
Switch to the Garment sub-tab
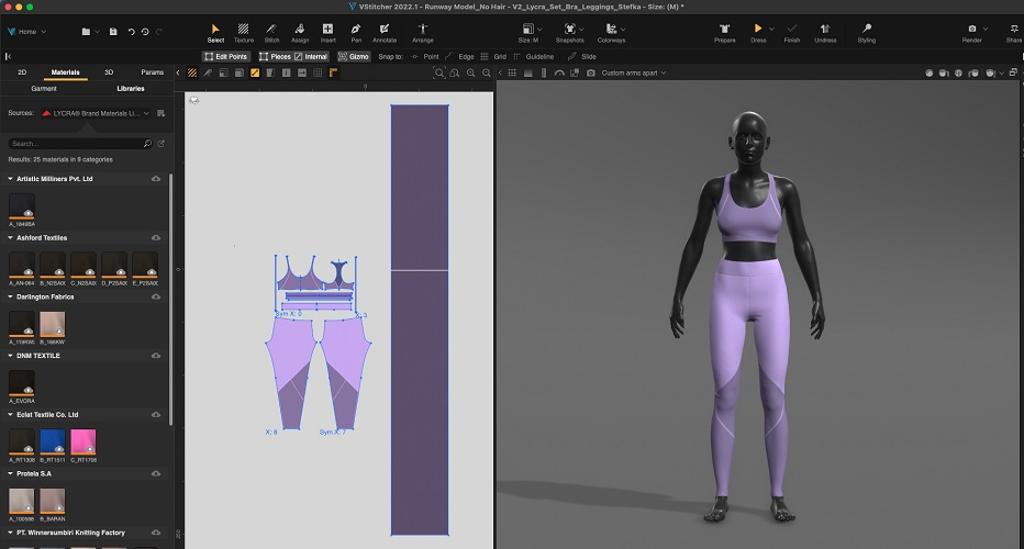pyautogui.click(x=44, y=88)
